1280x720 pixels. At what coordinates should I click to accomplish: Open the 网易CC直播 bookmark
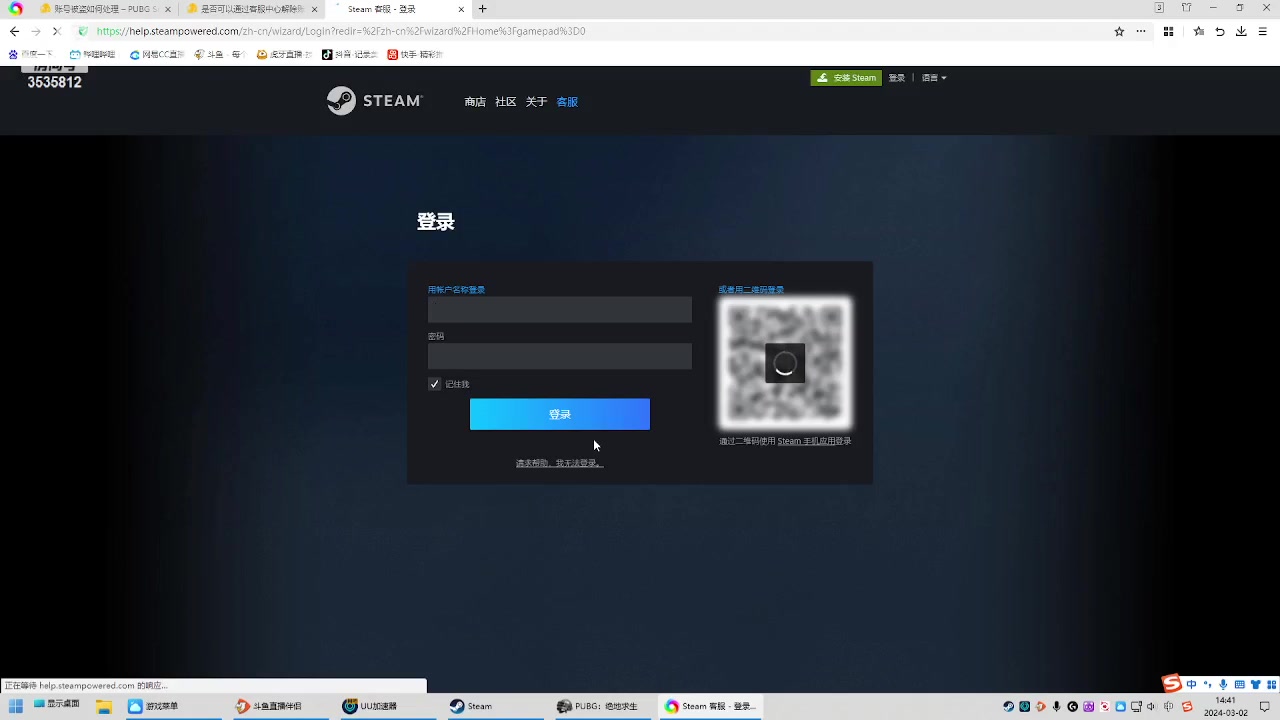(x=157, y=55)
